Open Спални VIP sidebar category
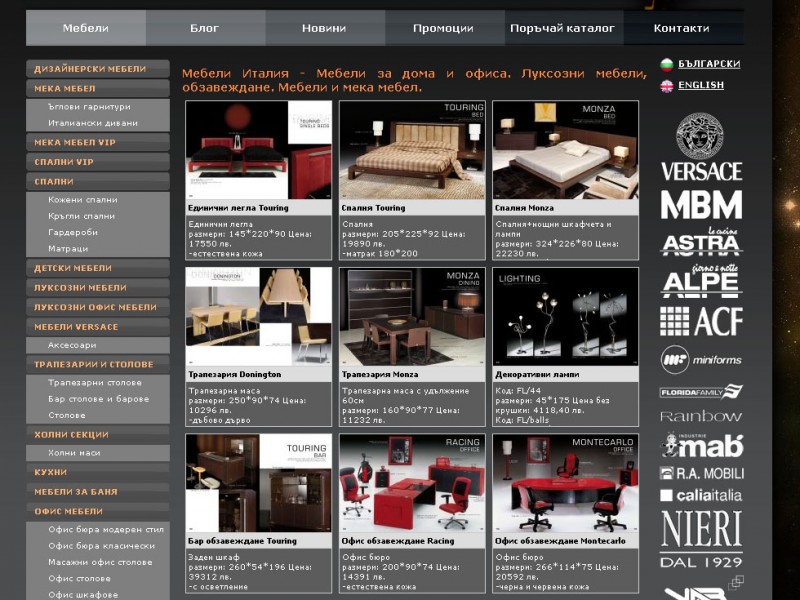 point(98,162)
